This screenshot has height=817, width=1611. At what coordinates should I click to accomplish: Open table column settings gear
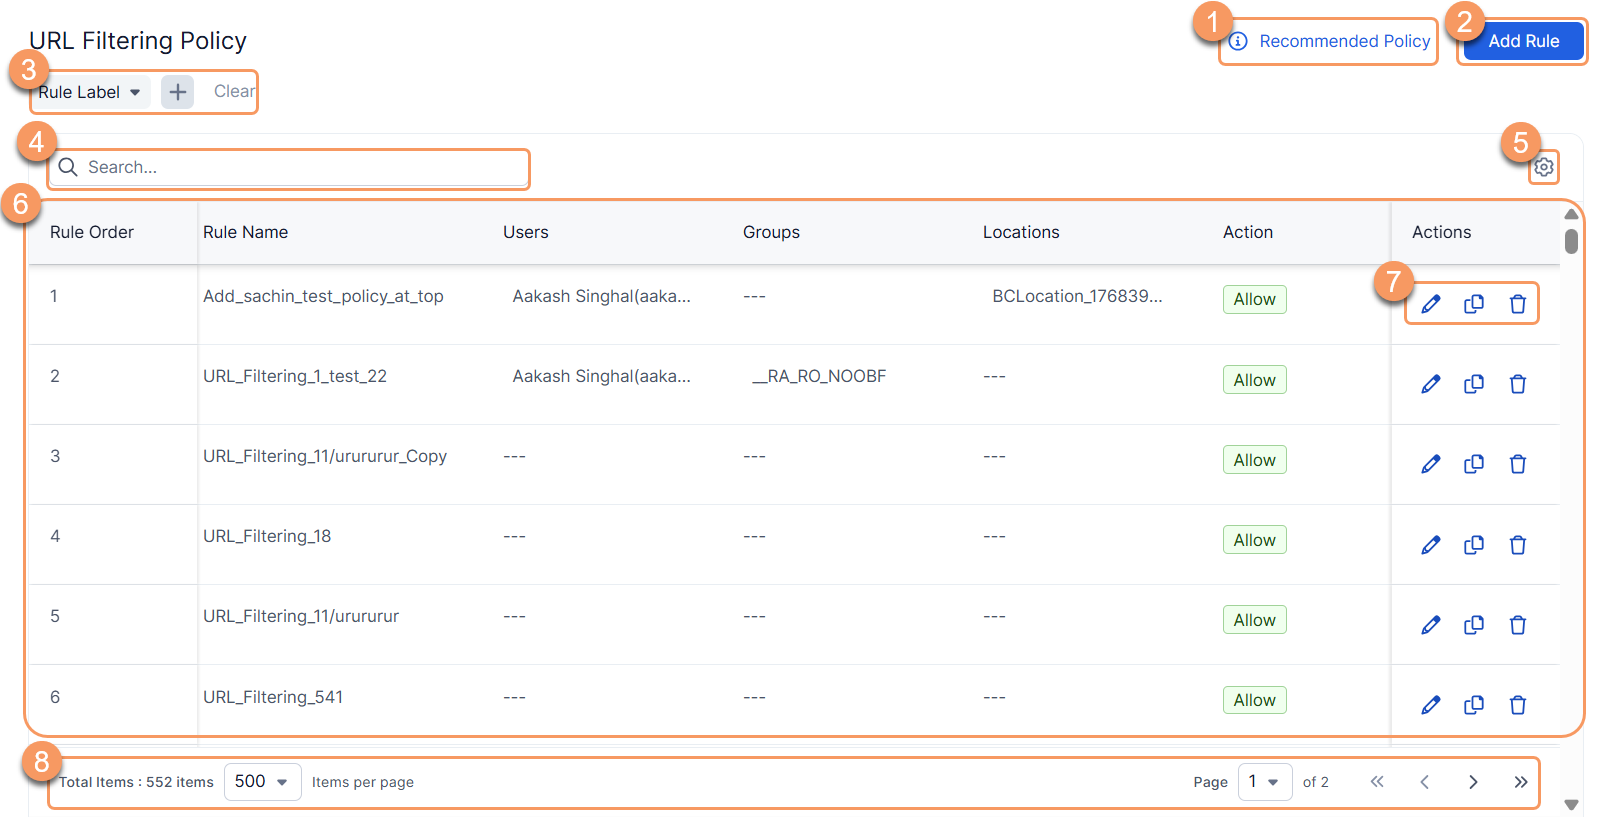tap(1544, 167)
